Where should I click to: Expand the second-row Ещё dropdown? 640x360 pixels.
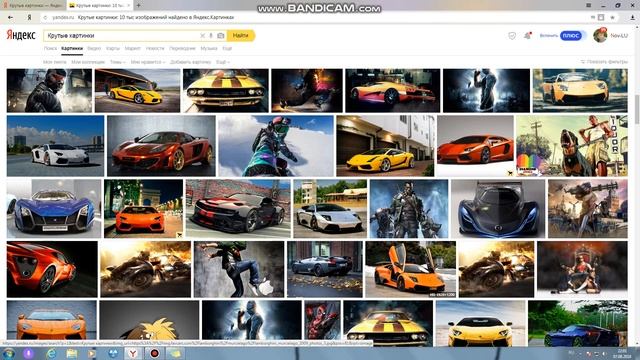tap(222, 62)
